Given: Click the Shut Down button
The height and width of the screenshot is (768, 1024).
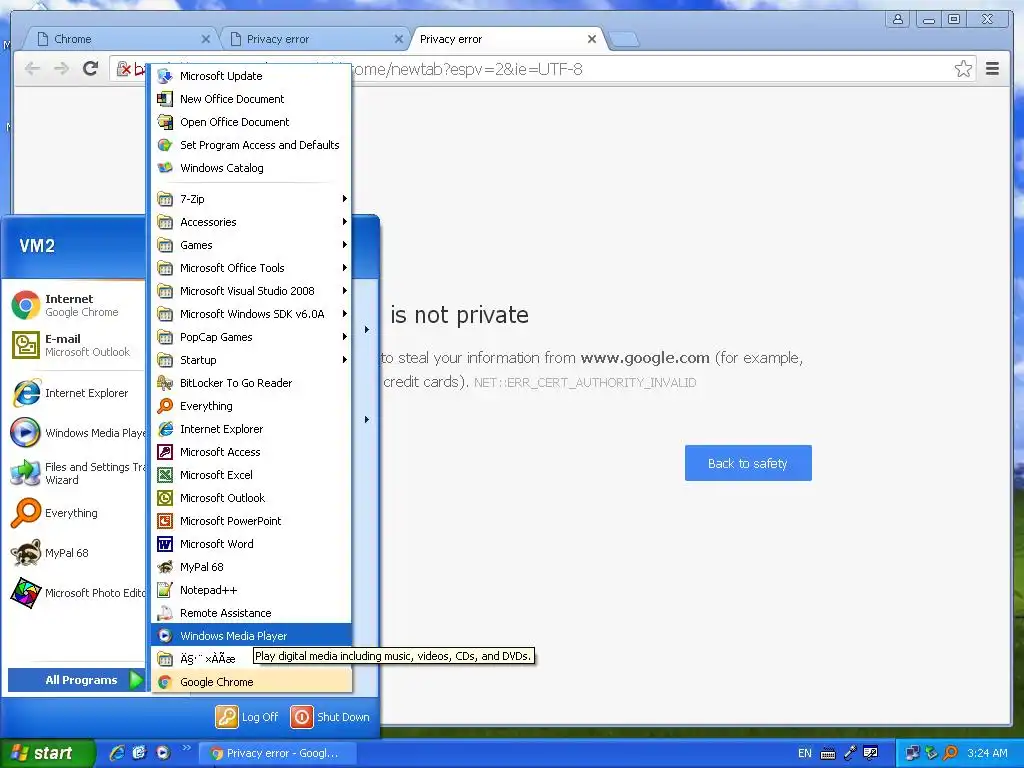Looking at the screenshot, I should (330, 716).
